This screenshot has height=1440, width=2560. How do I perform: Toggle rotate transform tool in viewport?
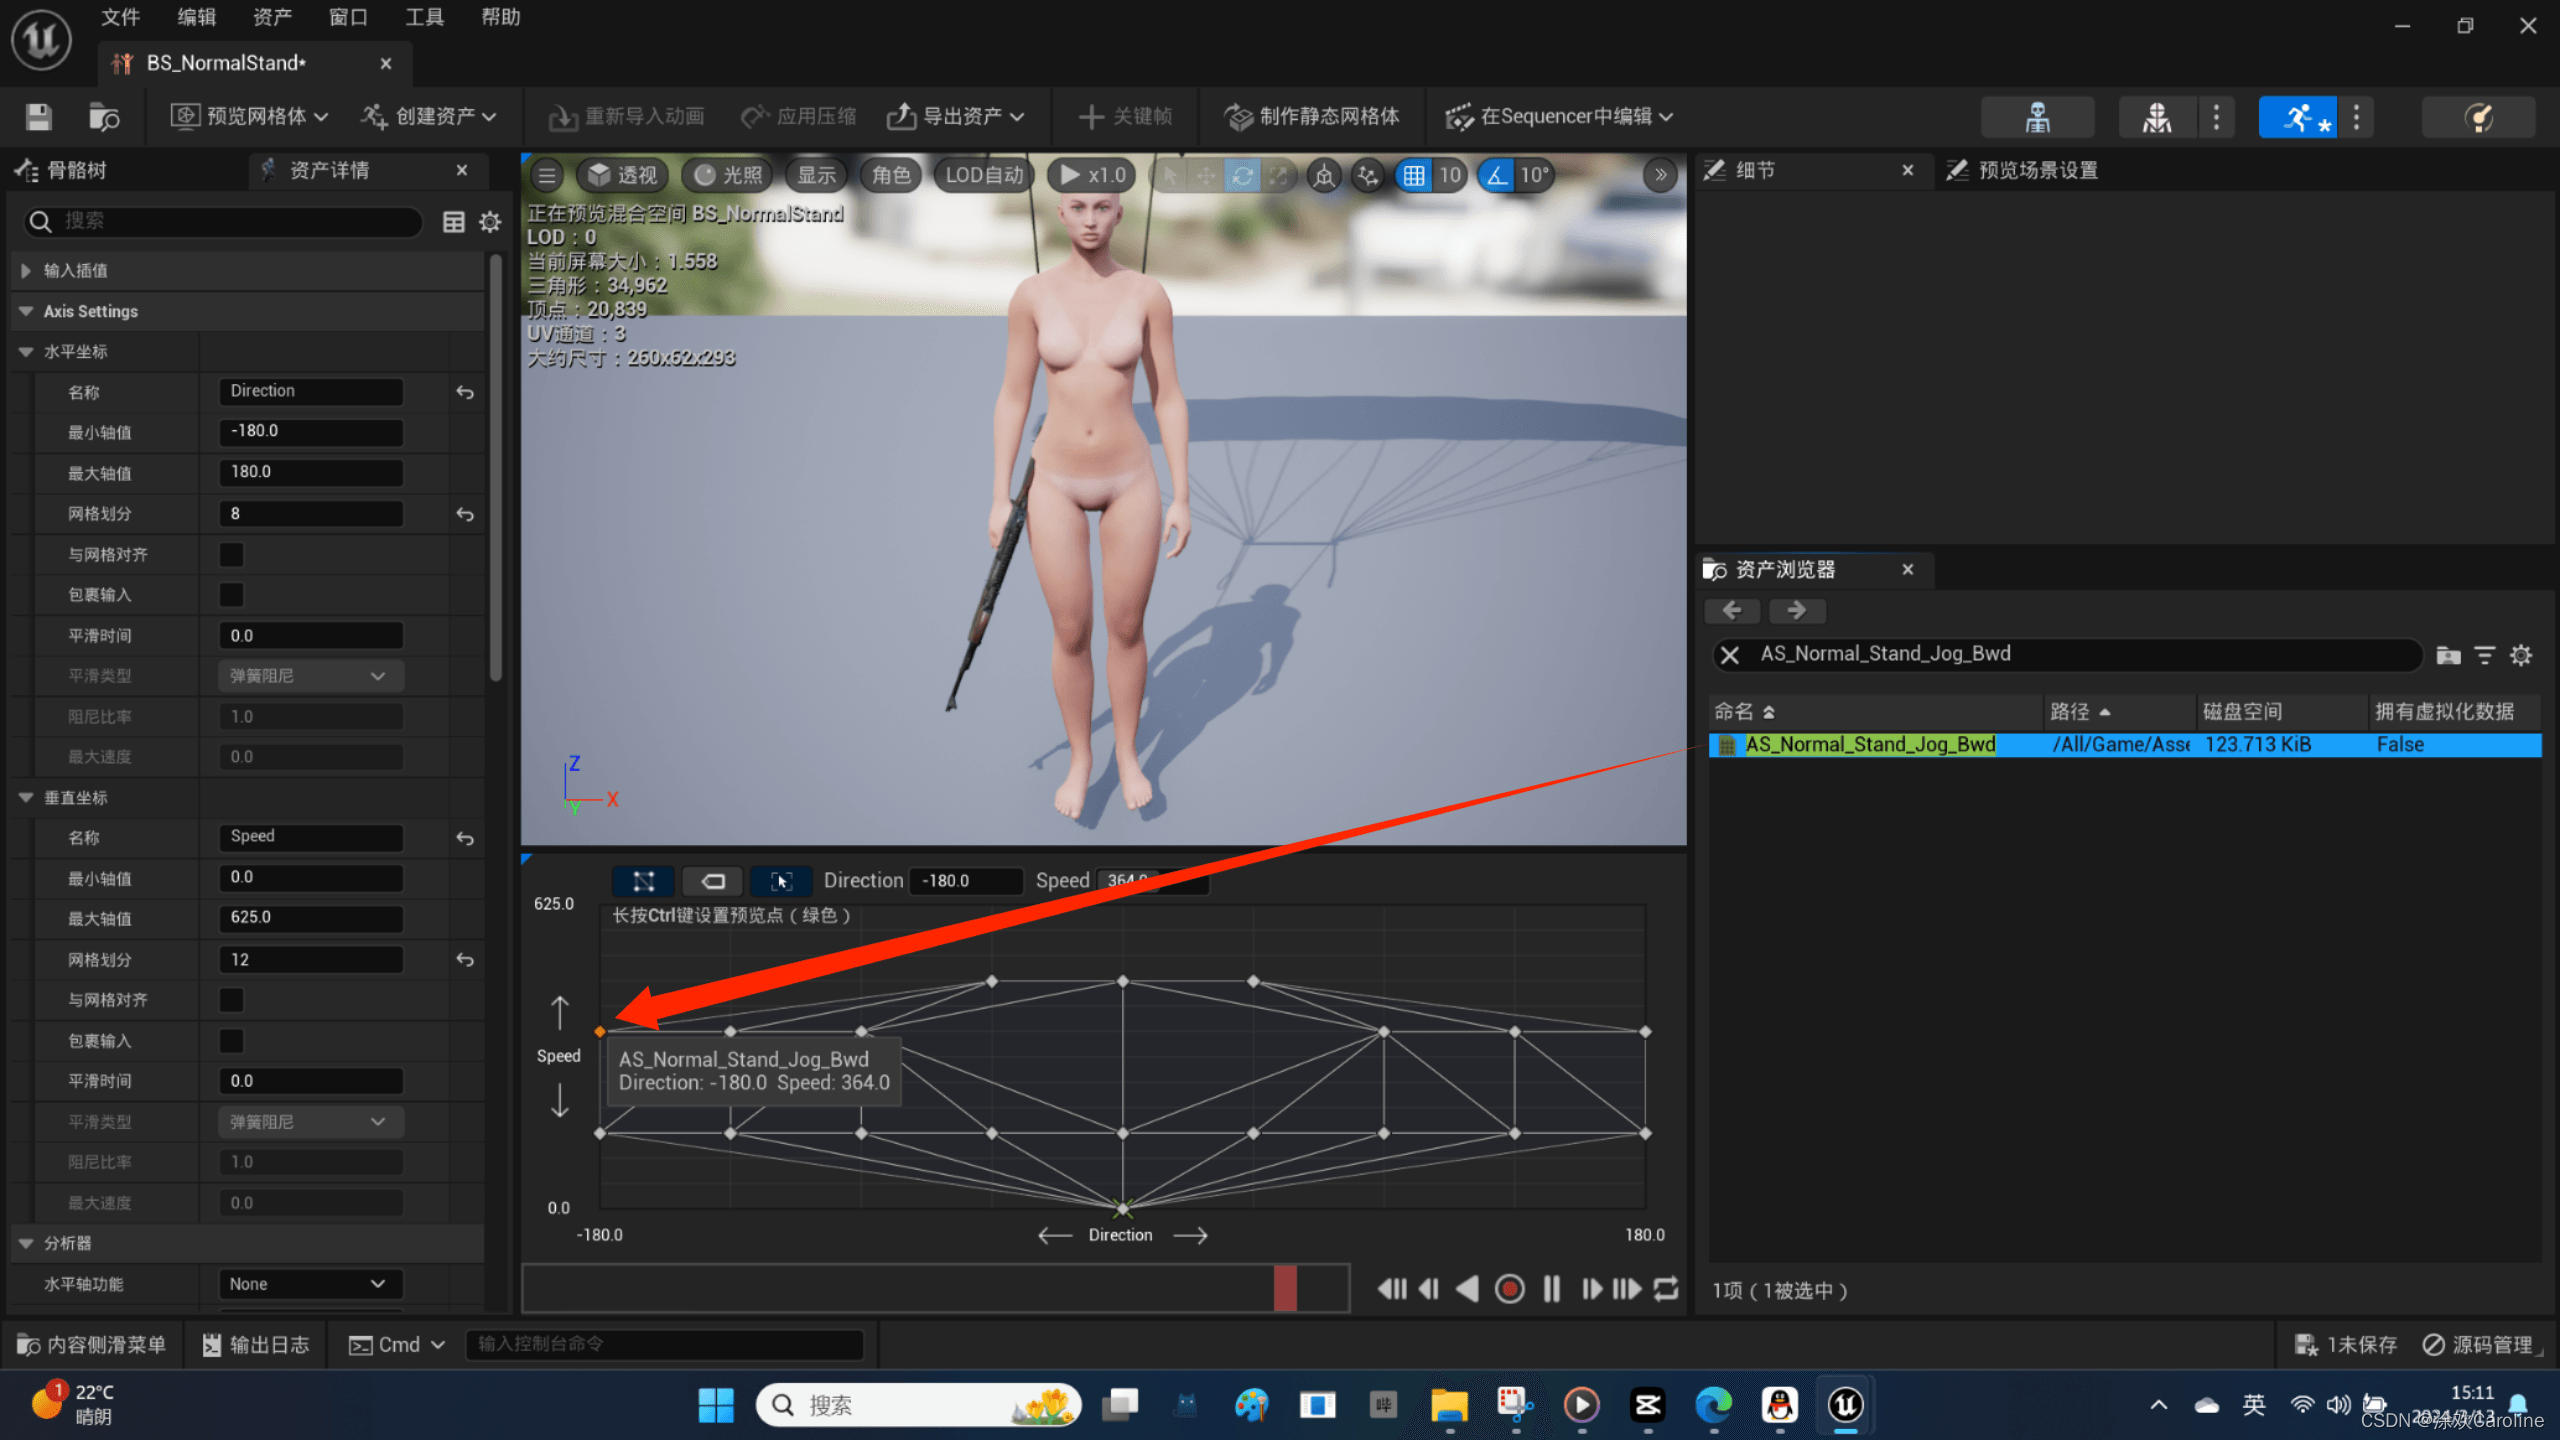[1242, 176]
